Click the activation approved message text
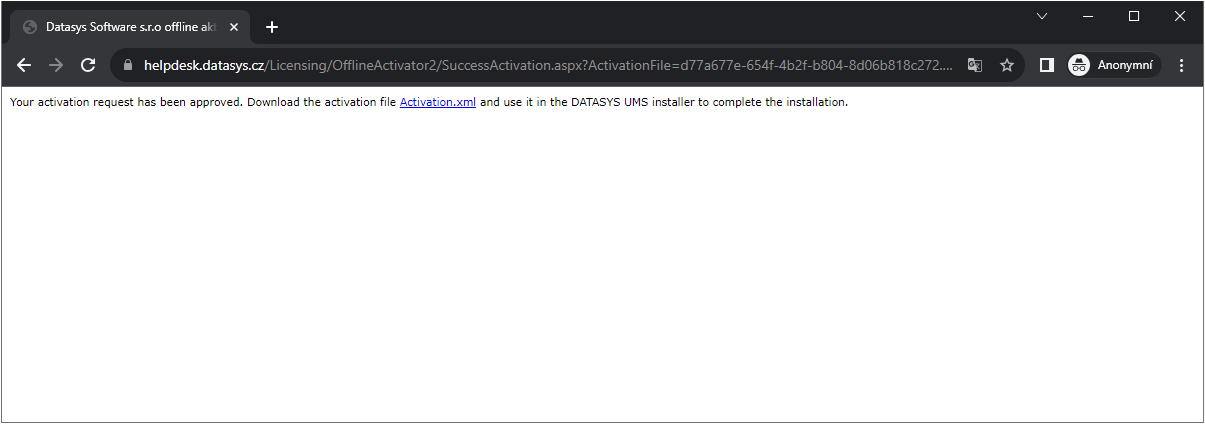Screen dimensions: 1205x424 (x=200, y=102)
